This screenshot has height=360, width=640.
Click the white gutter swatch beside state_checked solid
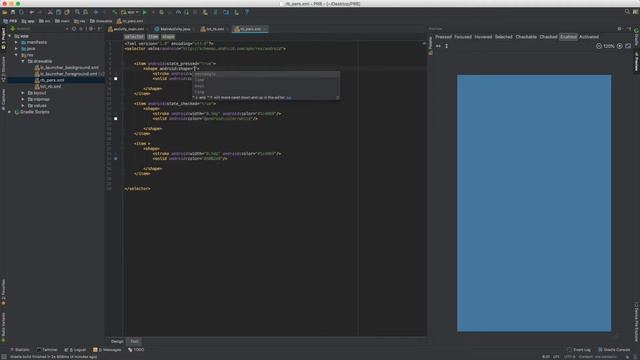(x=116, y=118)
